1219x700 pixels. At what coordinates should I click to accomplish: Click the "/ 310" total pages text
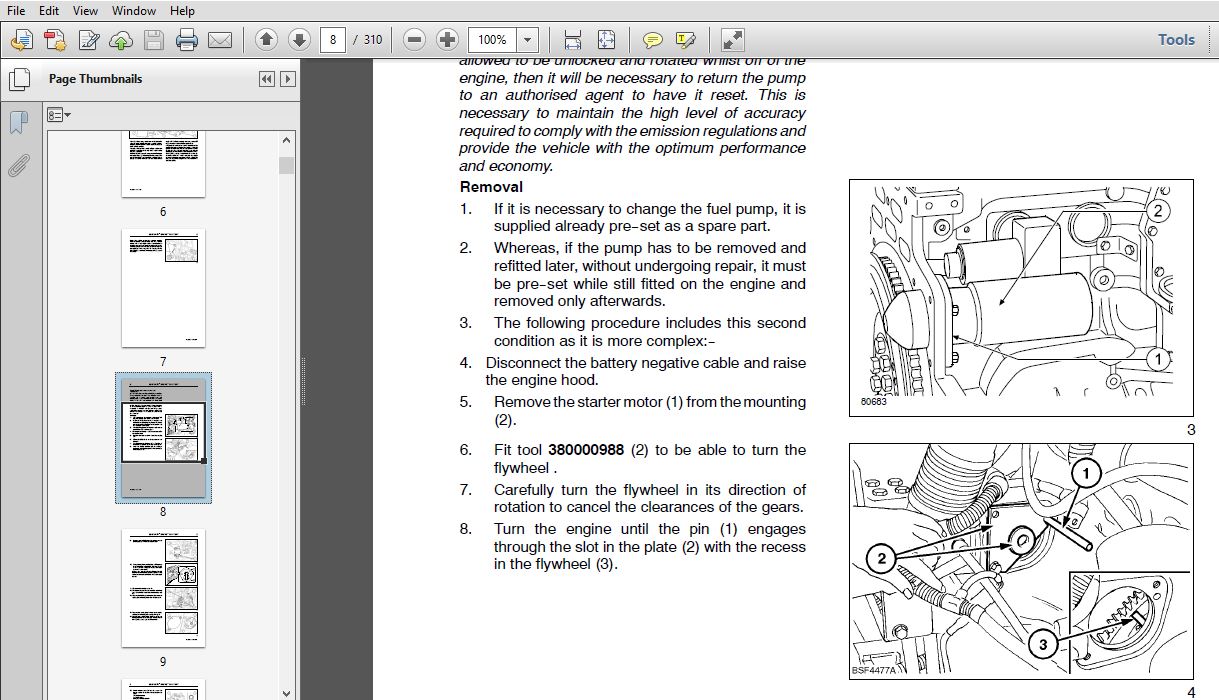click(367, 40)
